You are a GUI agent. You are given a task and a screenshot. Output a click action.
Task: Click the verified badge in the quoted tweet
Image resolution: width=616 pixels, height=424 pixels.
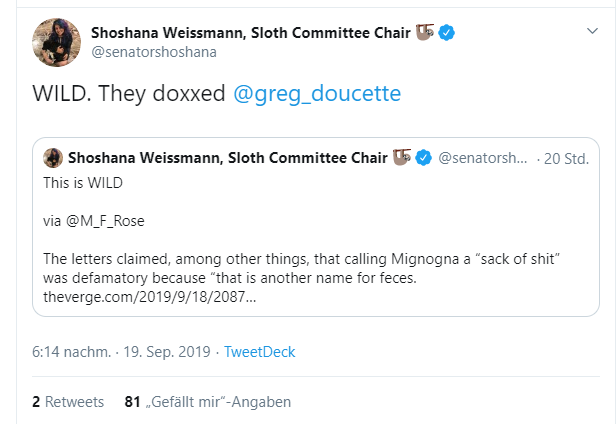tap(424, 158)
